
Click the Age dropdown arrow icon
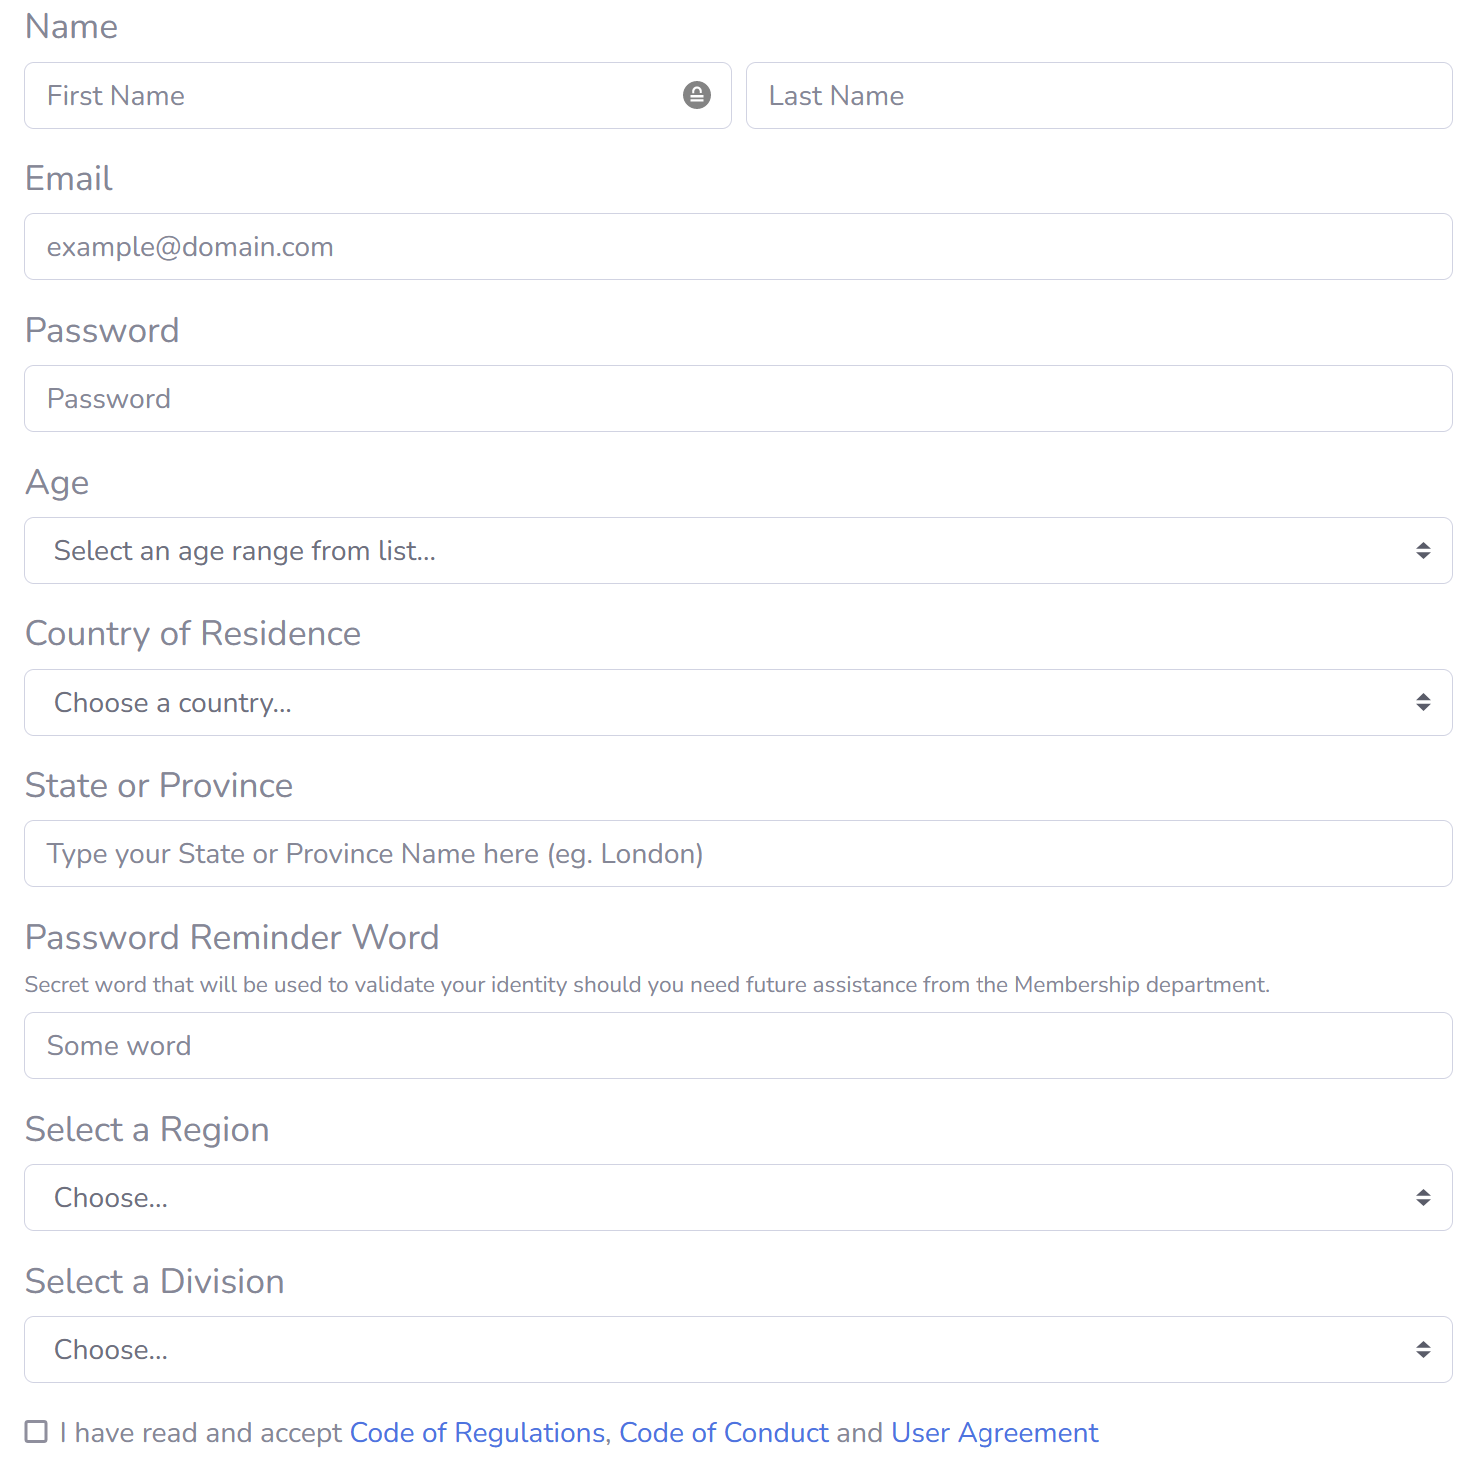click(x=1422, y=551)
